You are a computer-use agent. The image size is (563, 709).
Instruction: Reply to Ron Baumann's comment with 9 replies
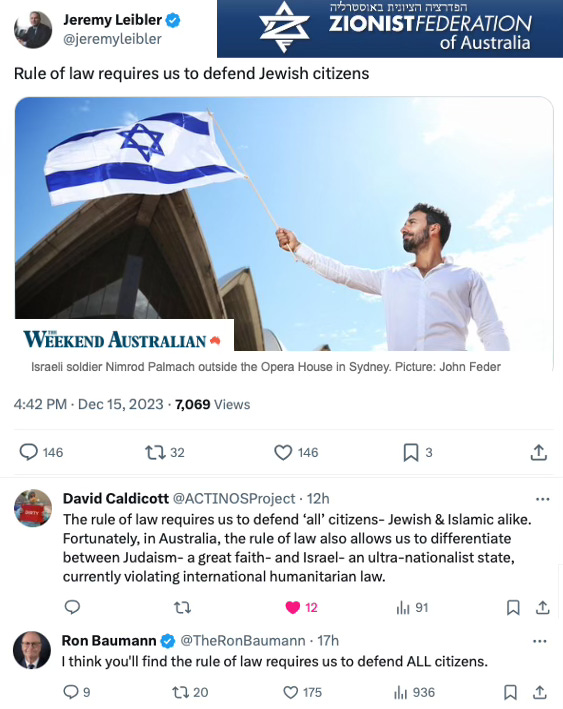click(x=71, y=692)
